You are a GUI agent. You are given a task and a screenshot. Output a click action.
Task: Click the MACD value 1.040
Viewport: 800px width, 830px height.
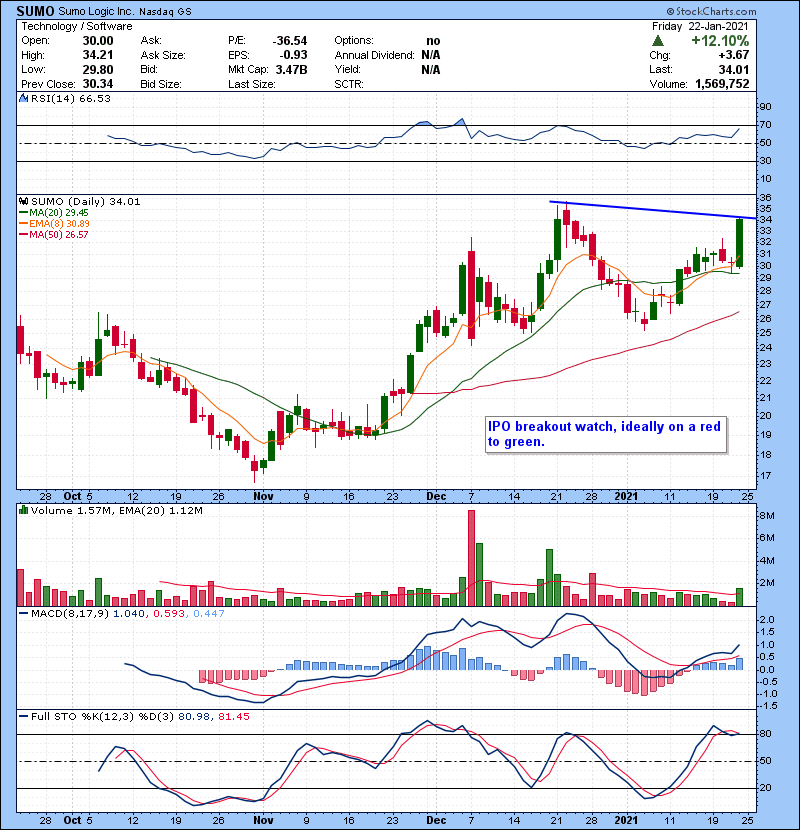[x=129, y=614]
